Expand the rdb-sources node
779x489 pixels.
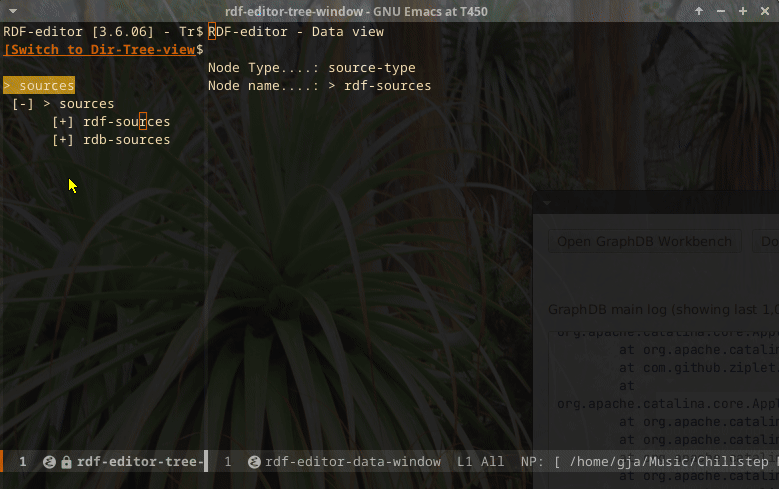tap(63, 140)
